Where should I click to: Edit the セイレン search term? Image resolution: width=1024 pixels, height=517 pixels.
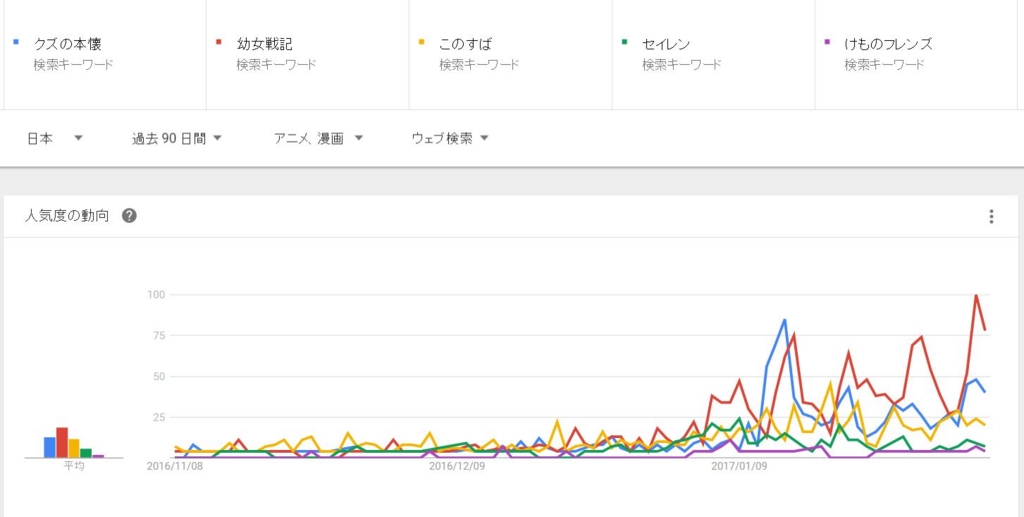(713, 54)
